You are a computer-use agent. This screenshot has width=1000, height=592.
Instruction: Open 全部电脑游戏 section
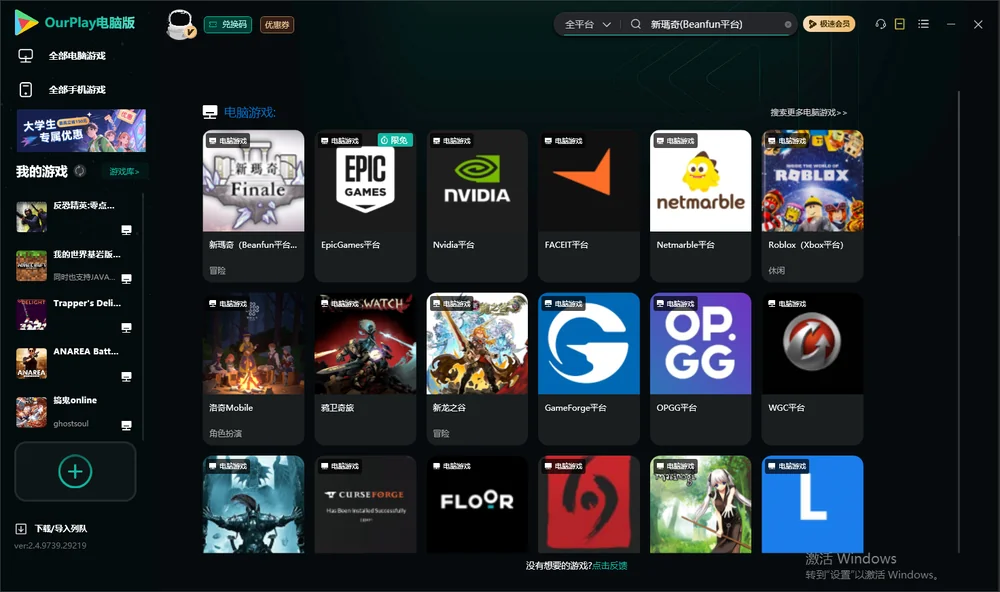point(62,56)
